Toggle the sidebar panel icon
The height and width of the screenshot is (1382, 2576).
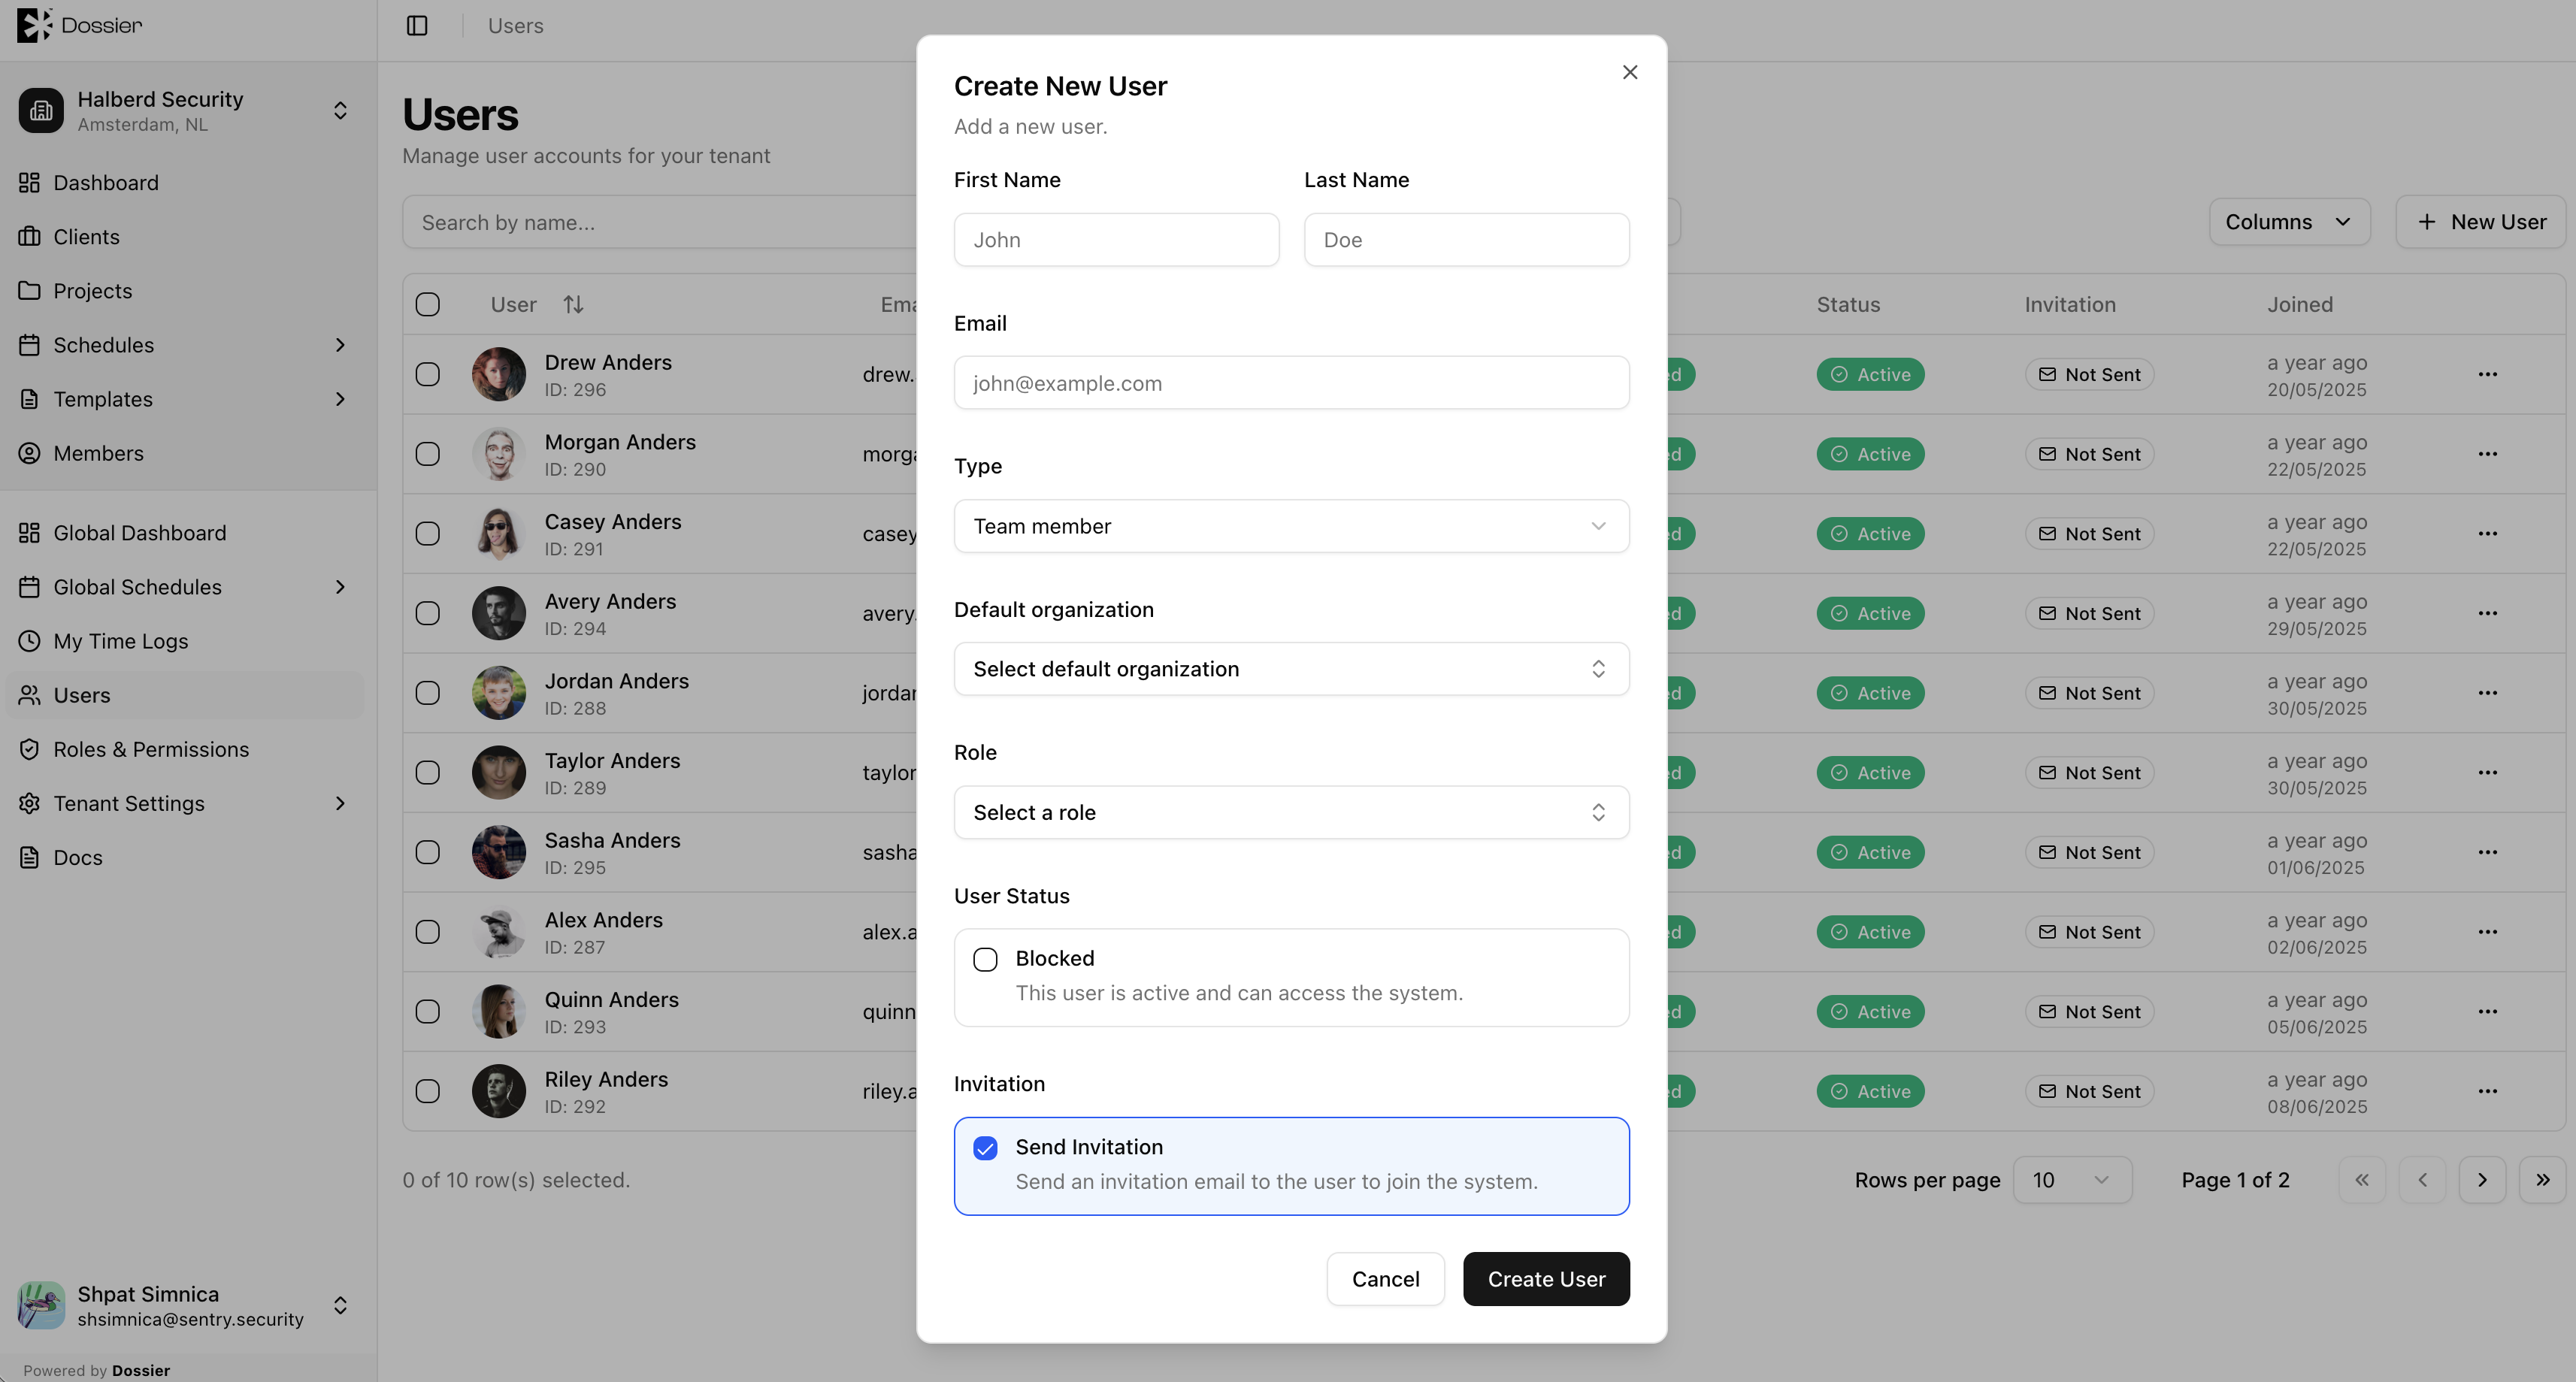click(417, 26)
